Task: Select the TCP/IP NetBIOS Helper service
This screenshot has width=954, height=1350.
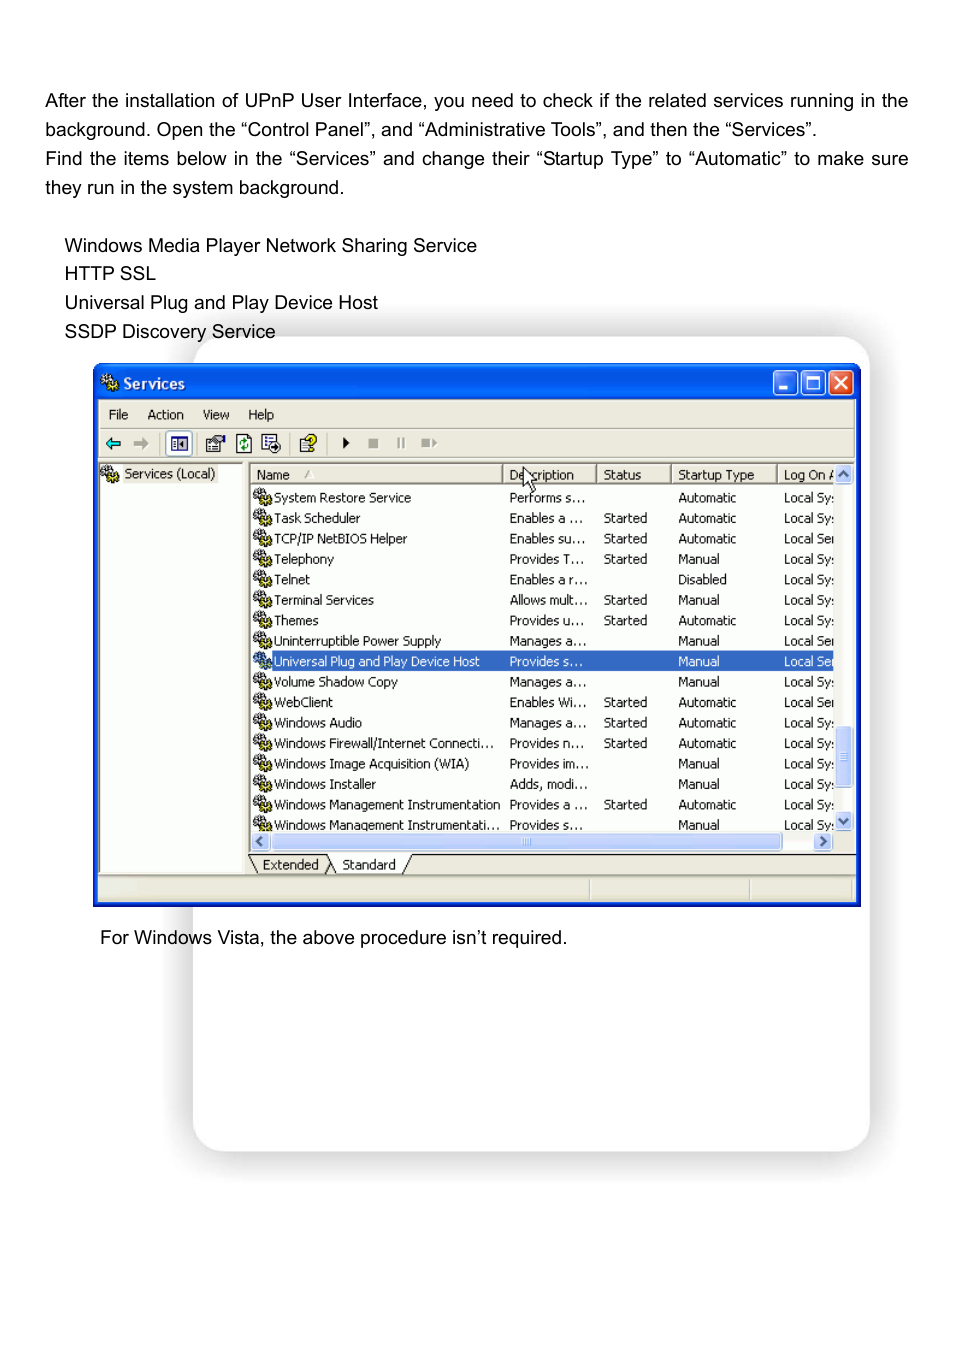Action: coord(543,539)
